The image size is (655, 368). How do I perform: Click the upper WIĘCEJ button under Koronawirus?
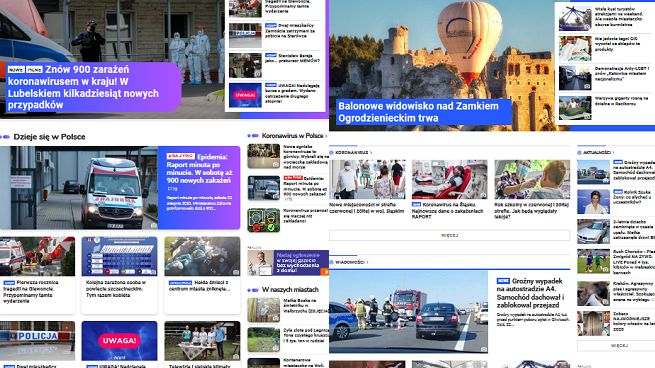click(449, 236)
